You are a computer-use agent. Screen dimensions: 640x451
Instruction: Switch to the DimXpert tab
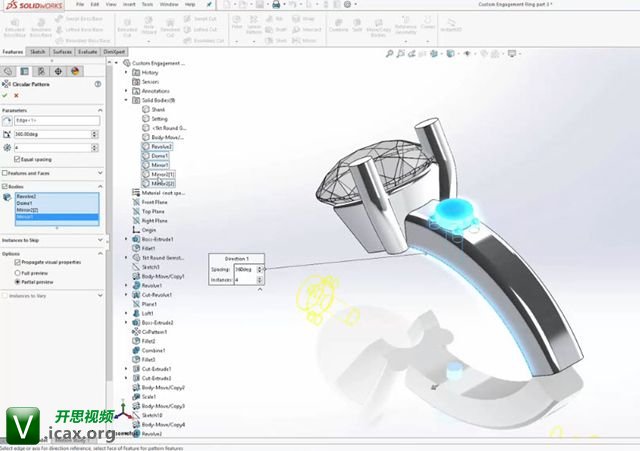tap(114, 52)
